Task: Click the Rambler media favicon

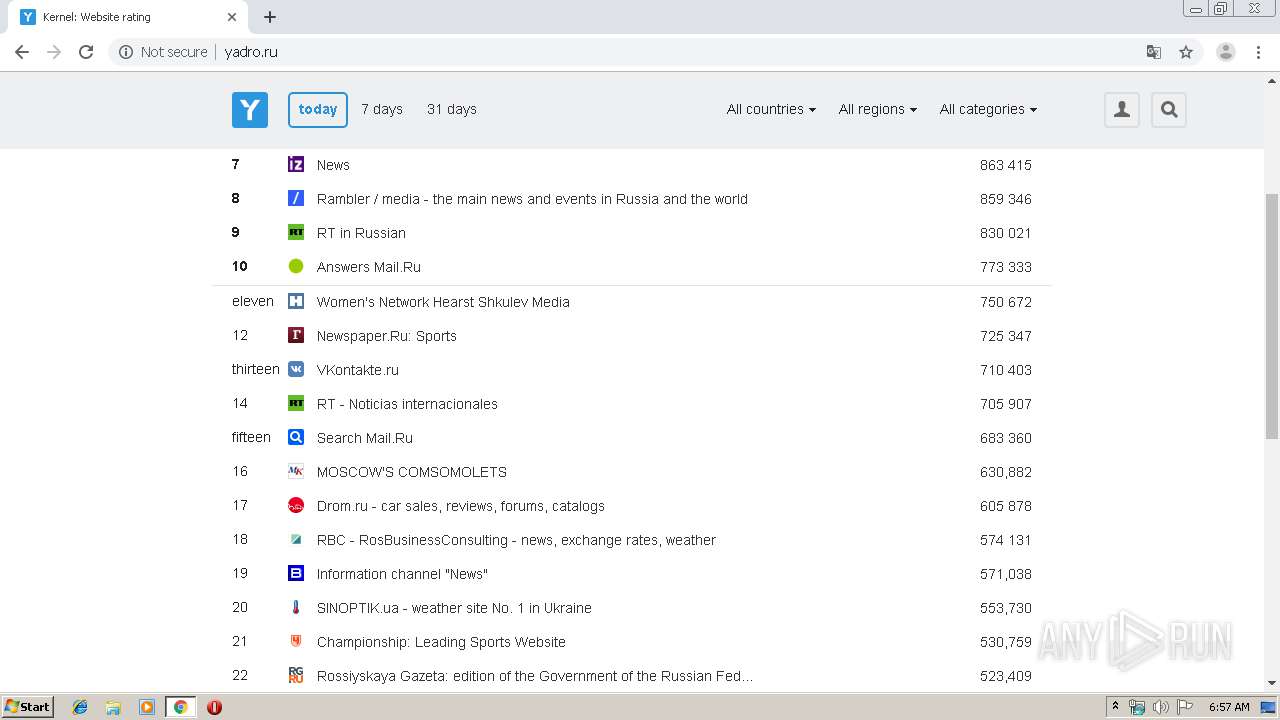Action: (x=296, y=198)
